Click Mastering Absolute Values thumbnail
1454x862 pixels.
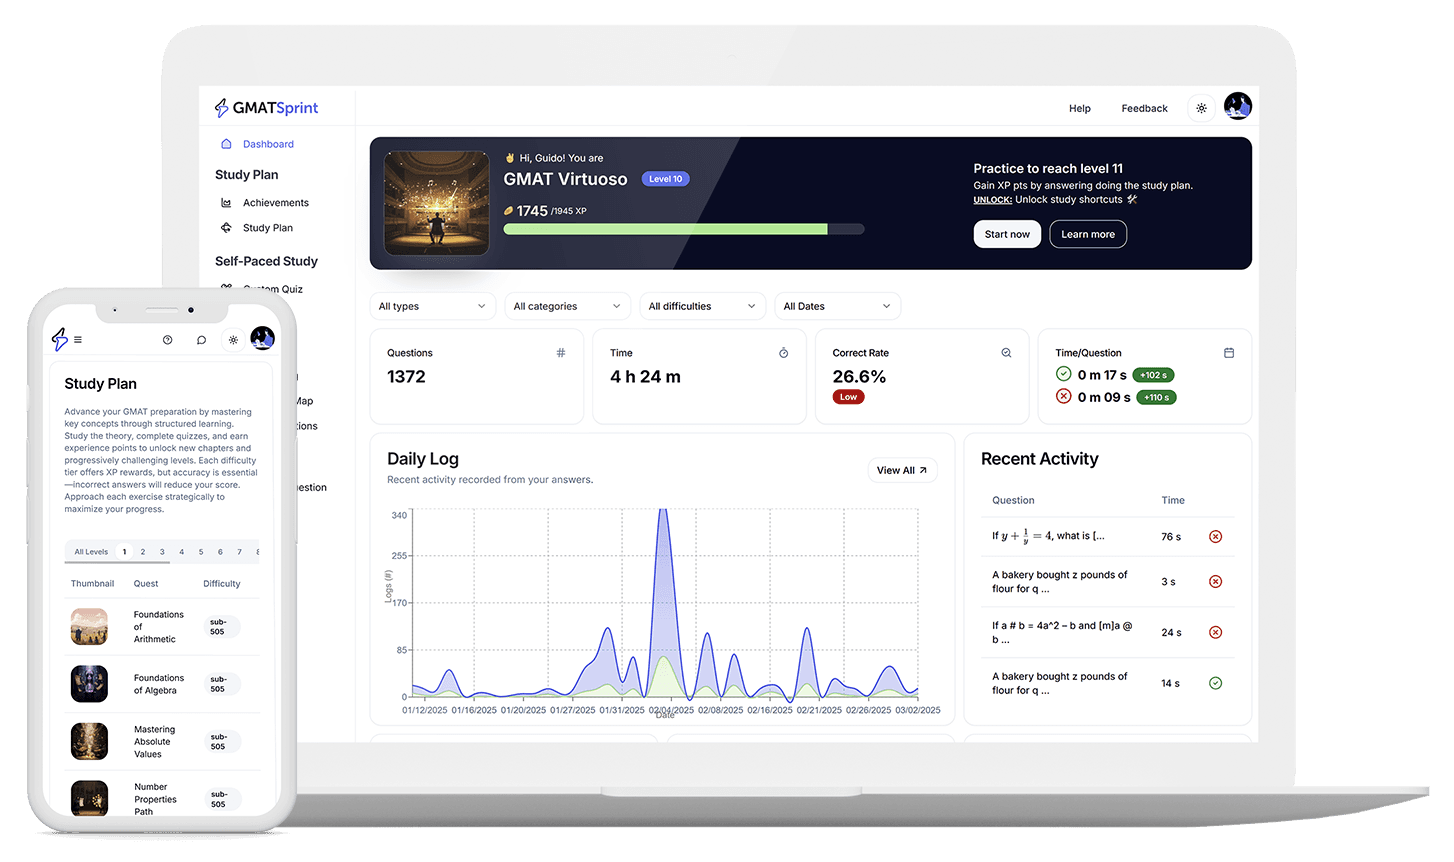click(x=89, y=741)
